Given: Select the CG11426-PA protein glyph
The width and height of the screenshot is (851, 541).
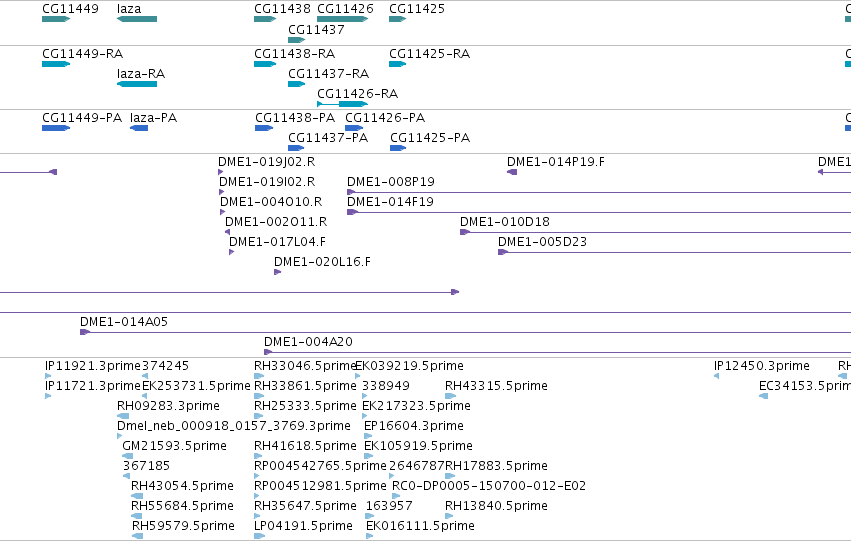Looking at the screenshot, I should 354,128.
